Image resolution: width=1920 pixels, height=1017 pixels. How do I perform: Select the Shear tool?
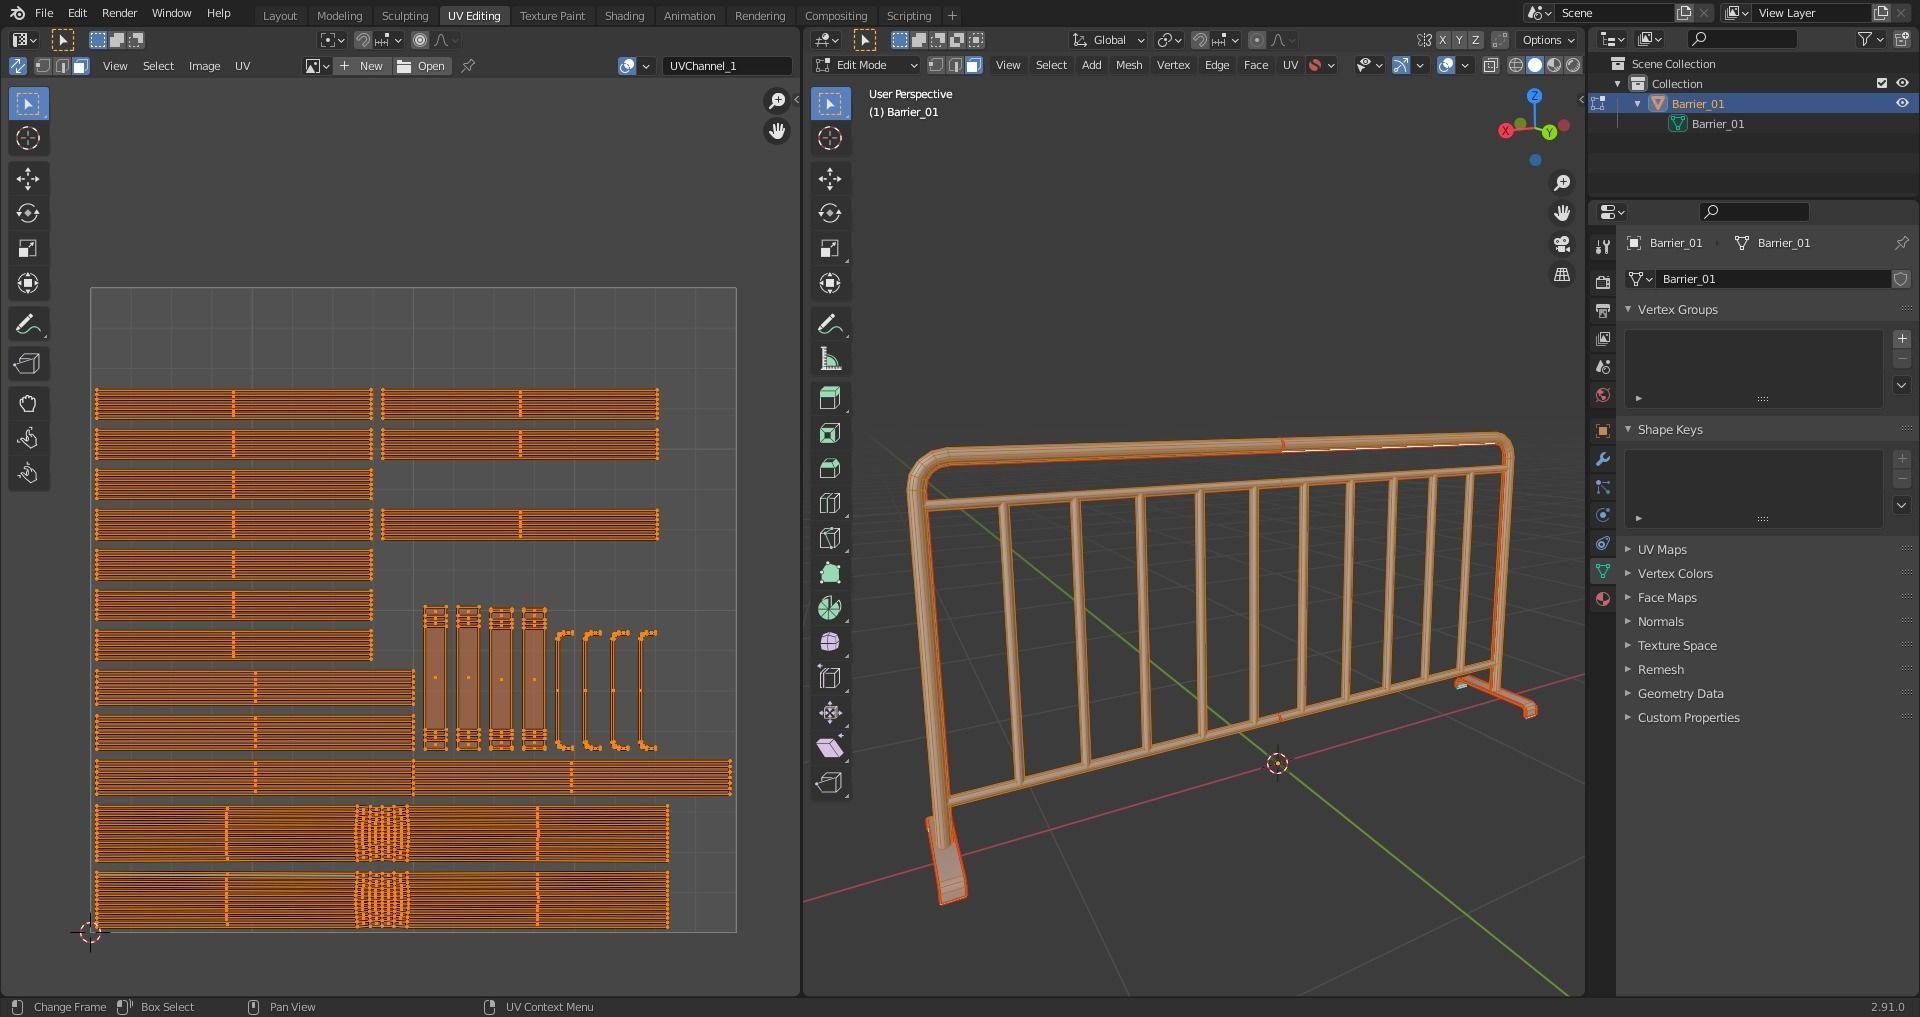pos(830,747)
